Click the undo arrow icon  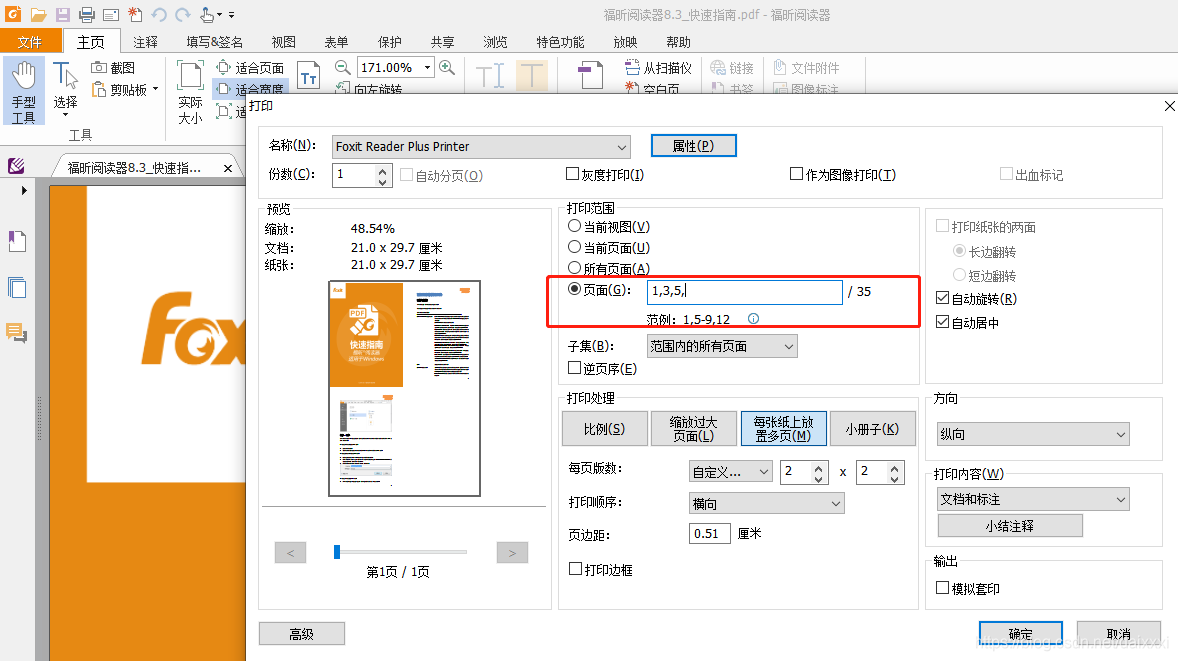point(159,14)
